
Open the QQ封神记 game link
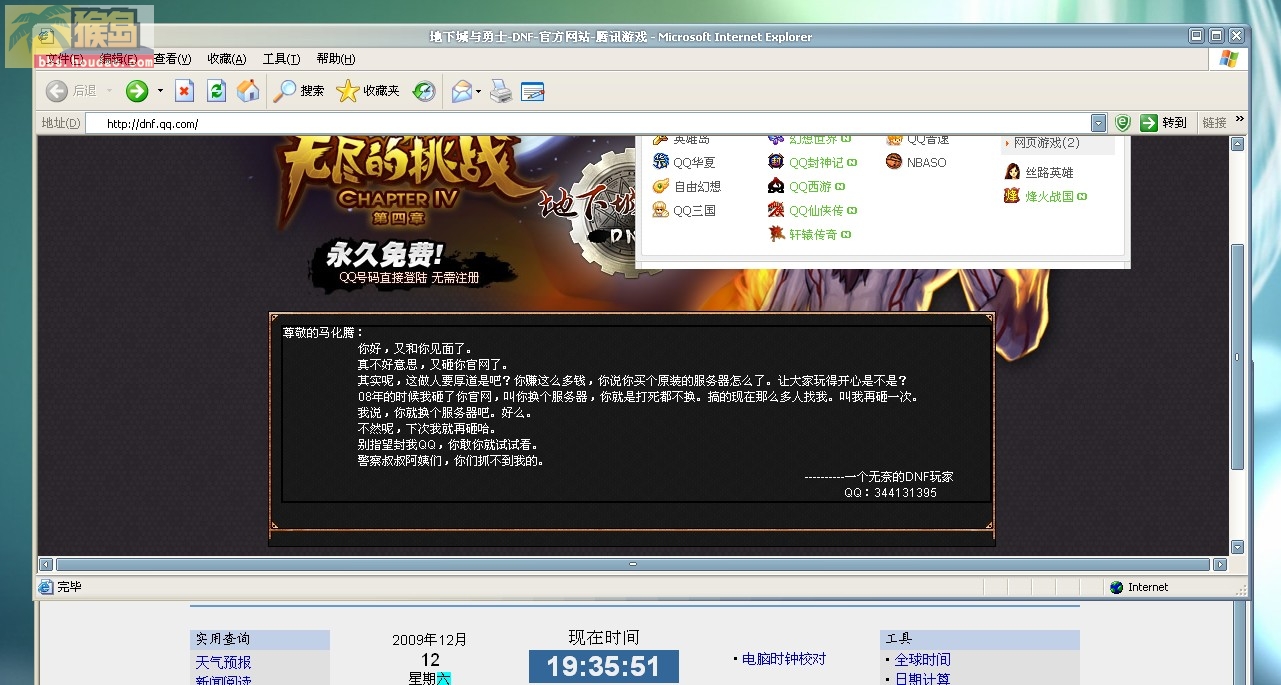(816, 162)
